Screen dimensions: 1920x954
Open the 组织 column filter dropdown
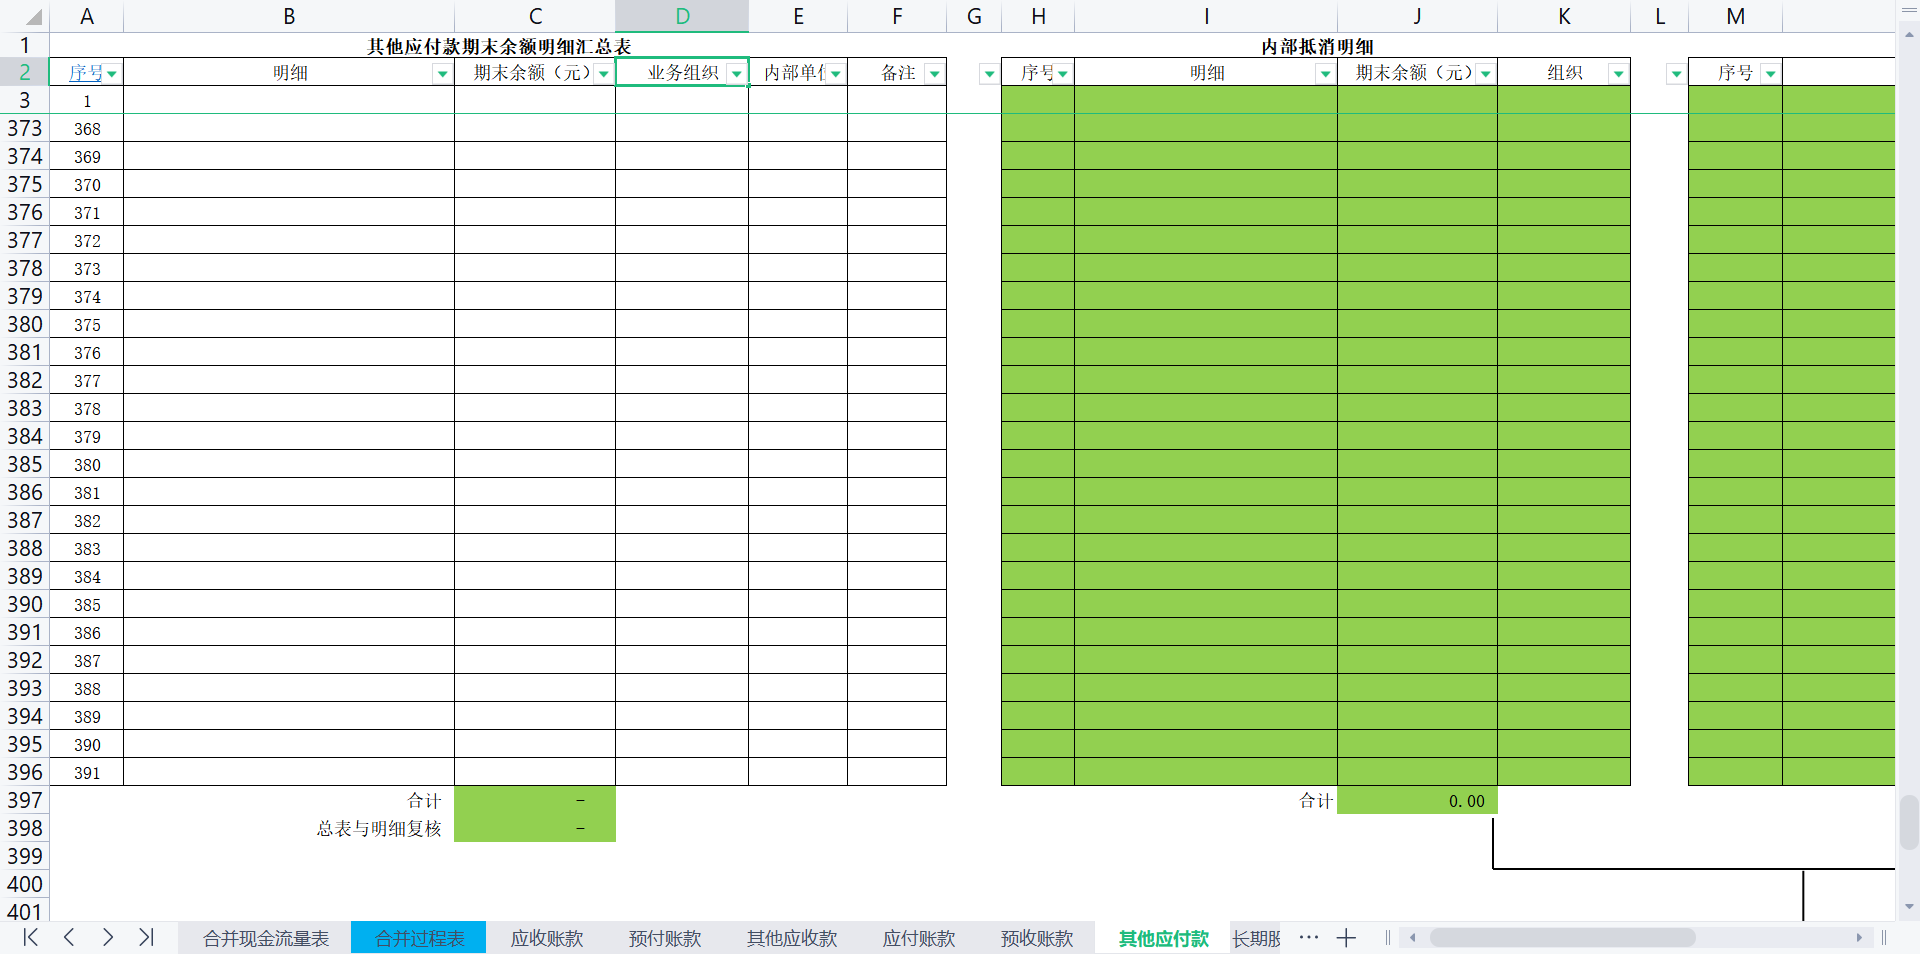coord(1619,73)
